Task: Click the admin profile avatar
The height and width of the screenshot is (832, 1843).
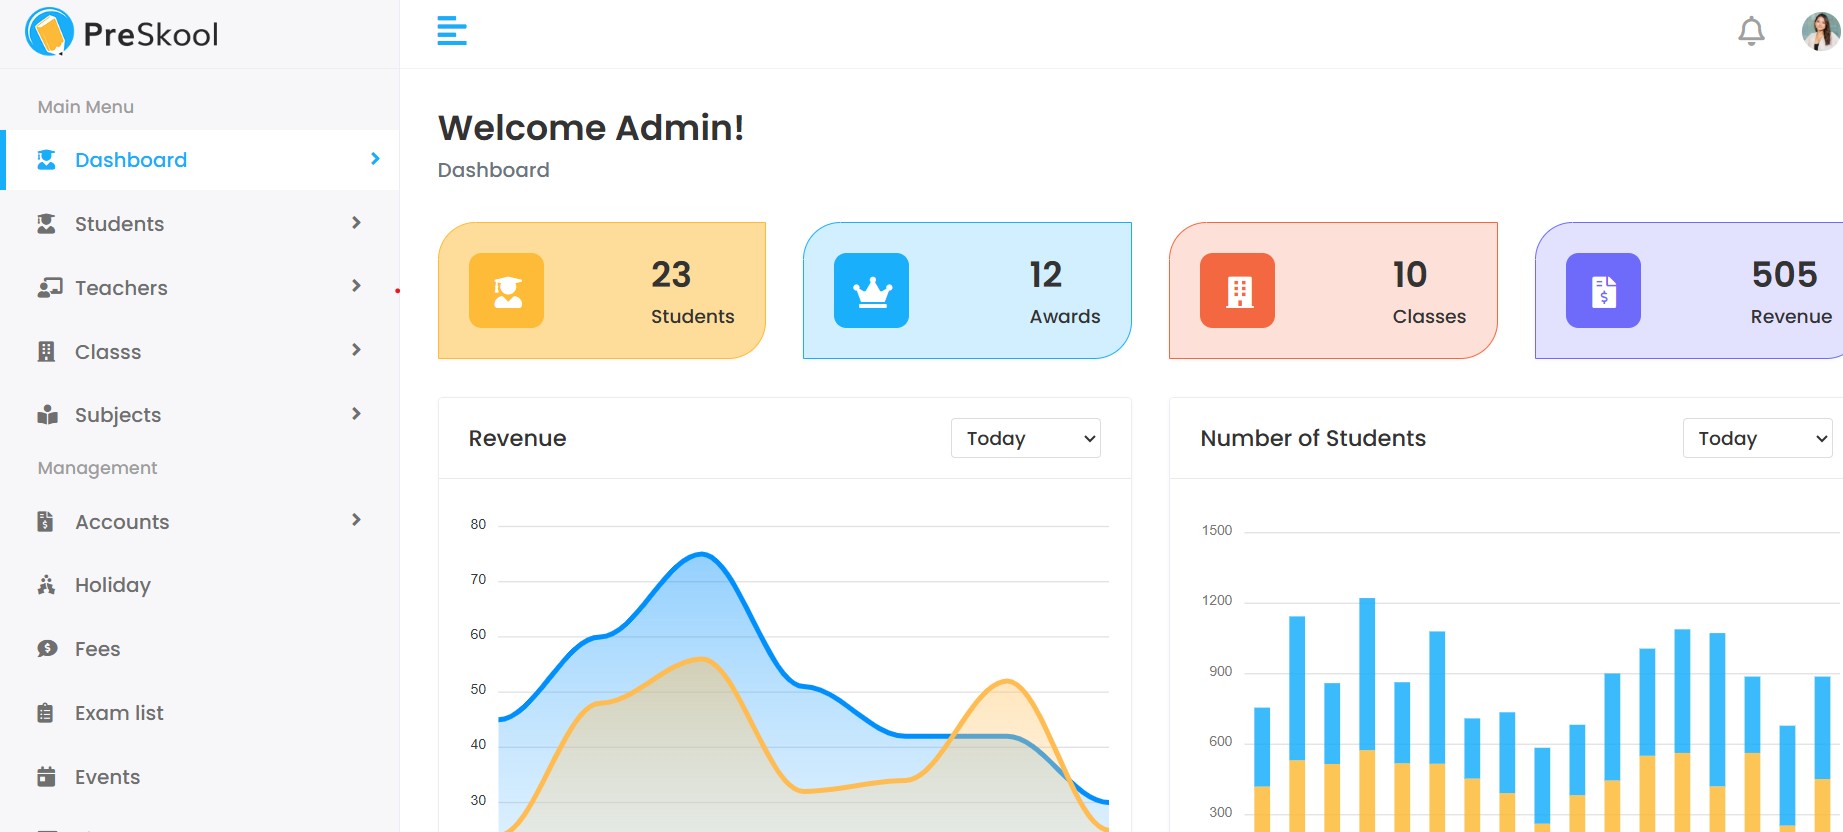Action: pos(1820,32)
